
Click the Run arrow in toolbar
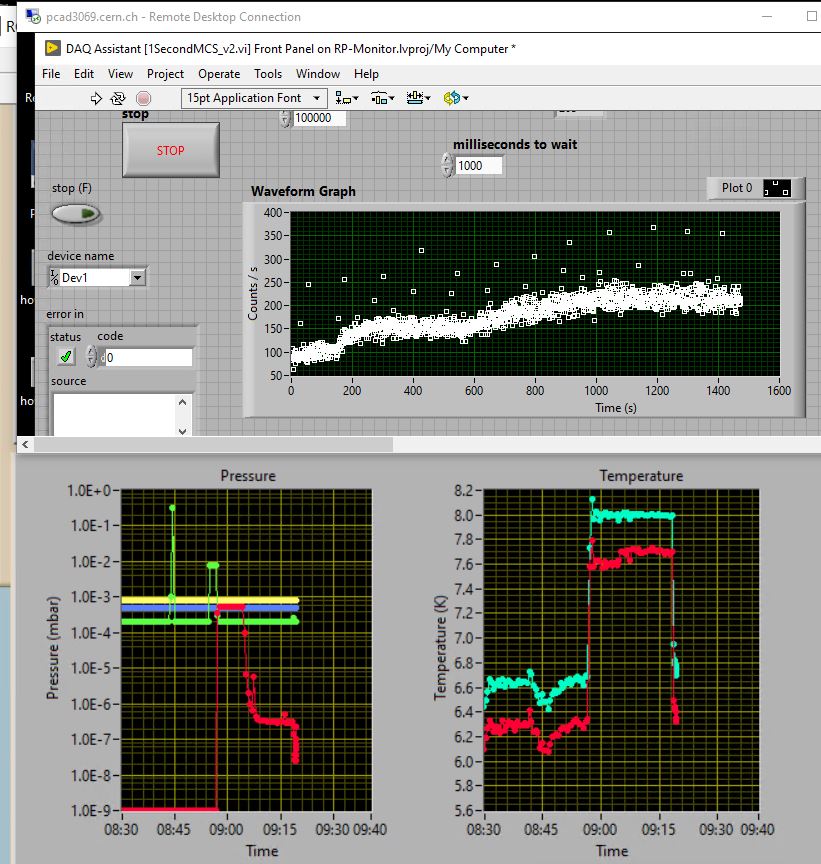click(97, 98)
